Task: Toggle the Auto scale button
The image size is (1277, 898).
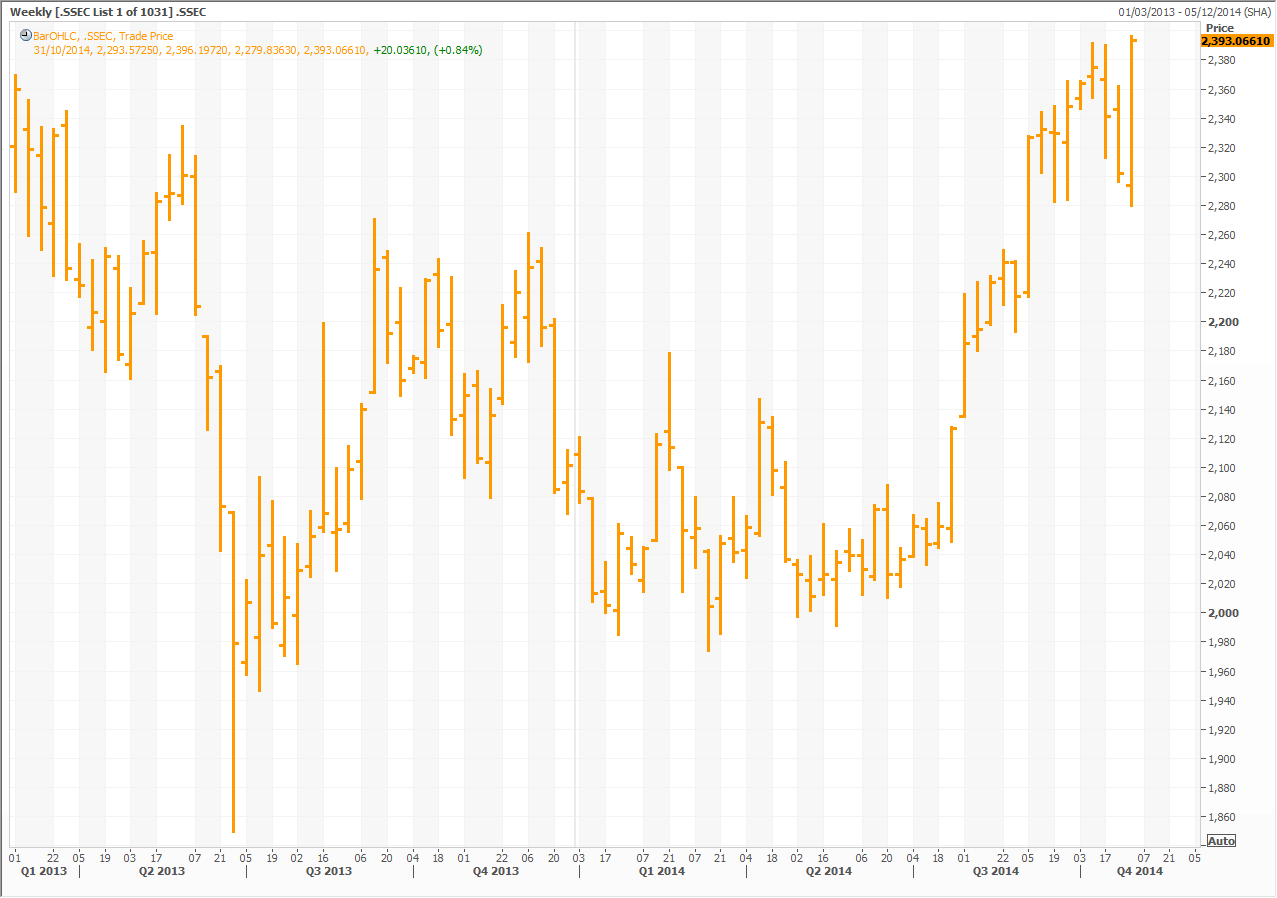Action: point(1221,841)
